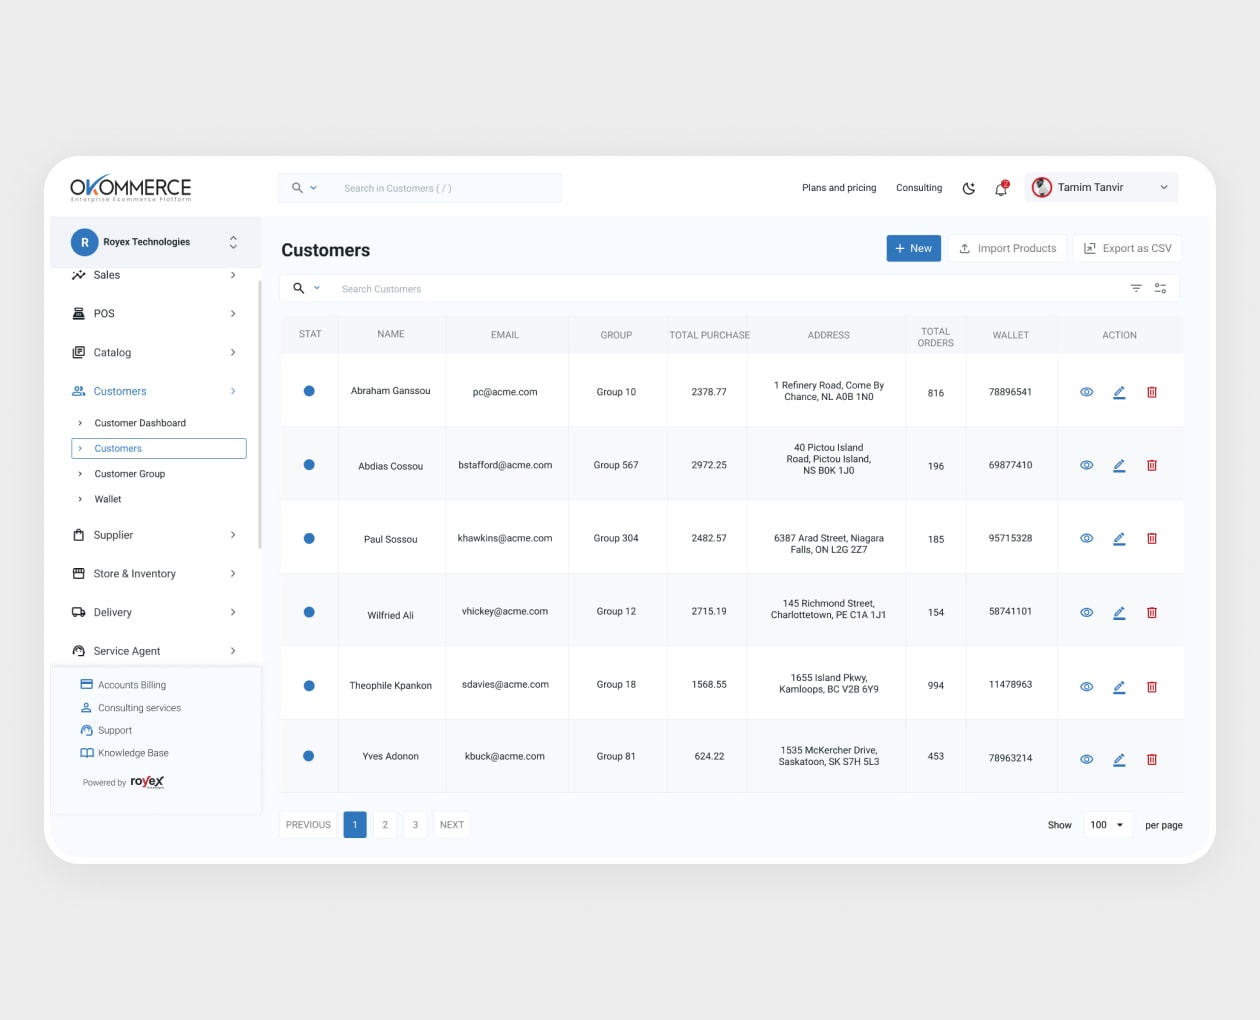Select Delivery in the sidebar menu
The image size is (1260, 1020).
113,612
